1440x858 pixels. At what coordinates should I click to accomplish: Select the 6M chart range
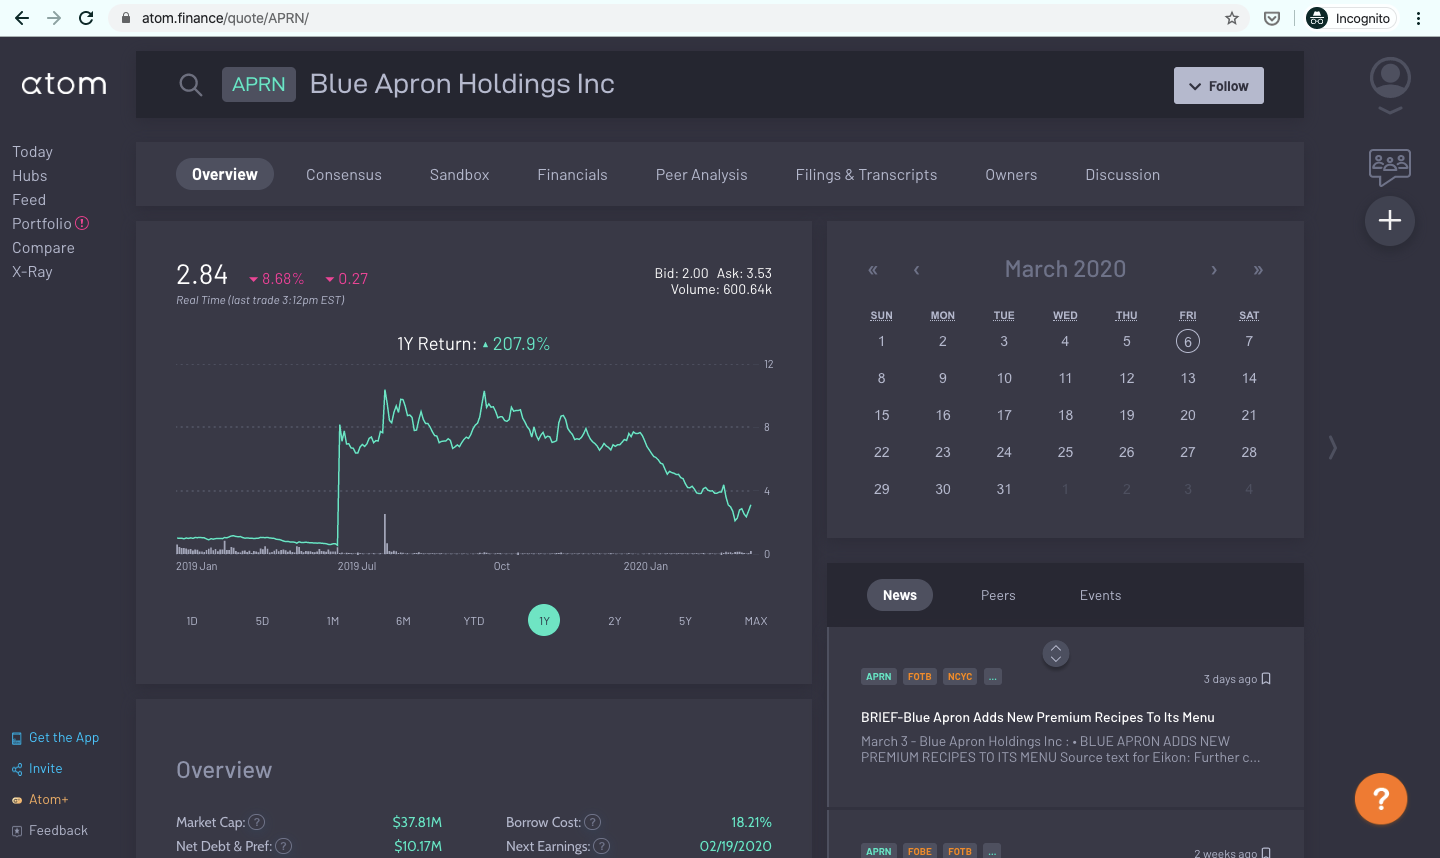coord(403,621)
